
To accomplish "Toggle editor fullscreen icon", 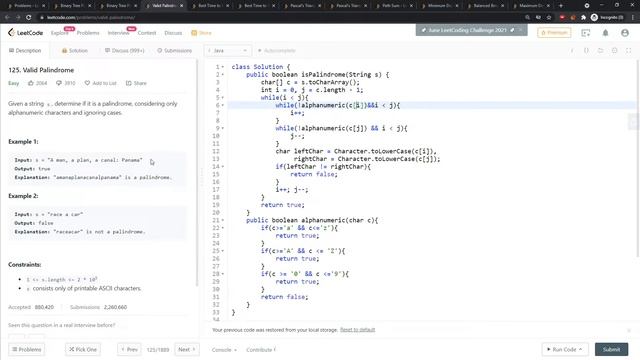I will [x=629, y=51].
